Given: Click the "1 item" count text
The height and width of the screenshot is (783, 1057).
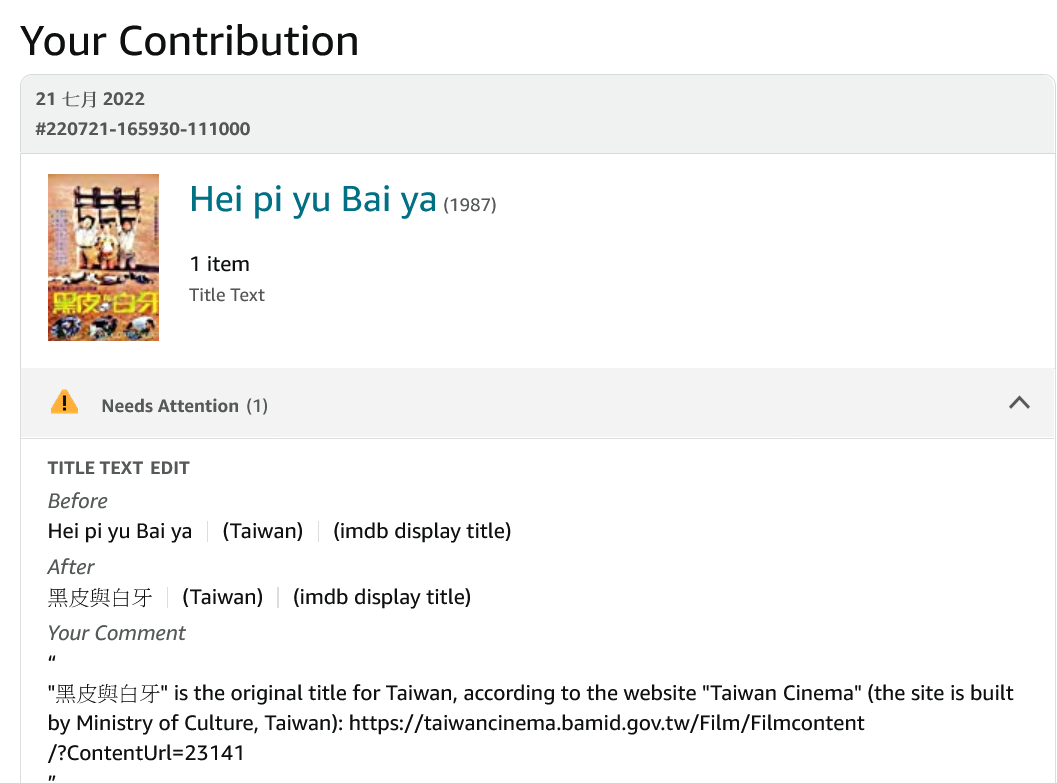Looking at the screenshot, I should (219, 264).
